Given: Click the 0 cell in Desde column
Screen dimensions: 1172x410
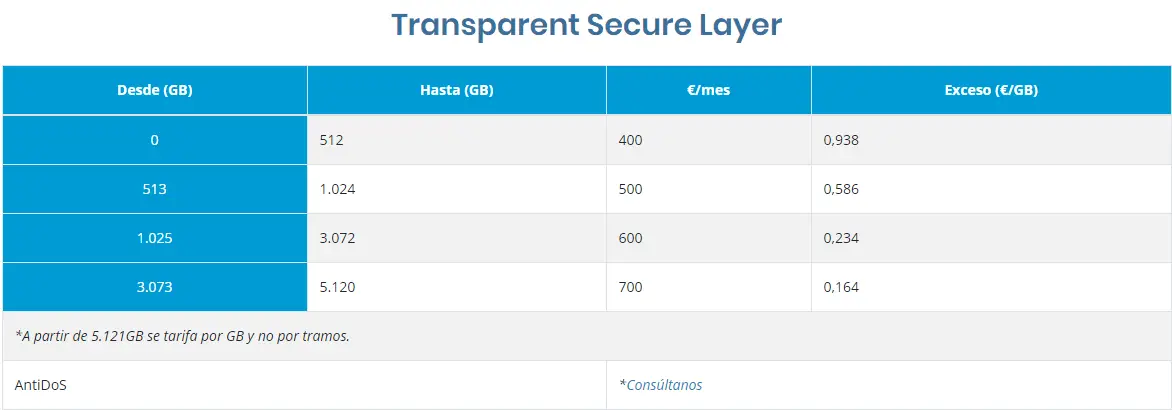Looking at the screenshot, I should (155, 140).
